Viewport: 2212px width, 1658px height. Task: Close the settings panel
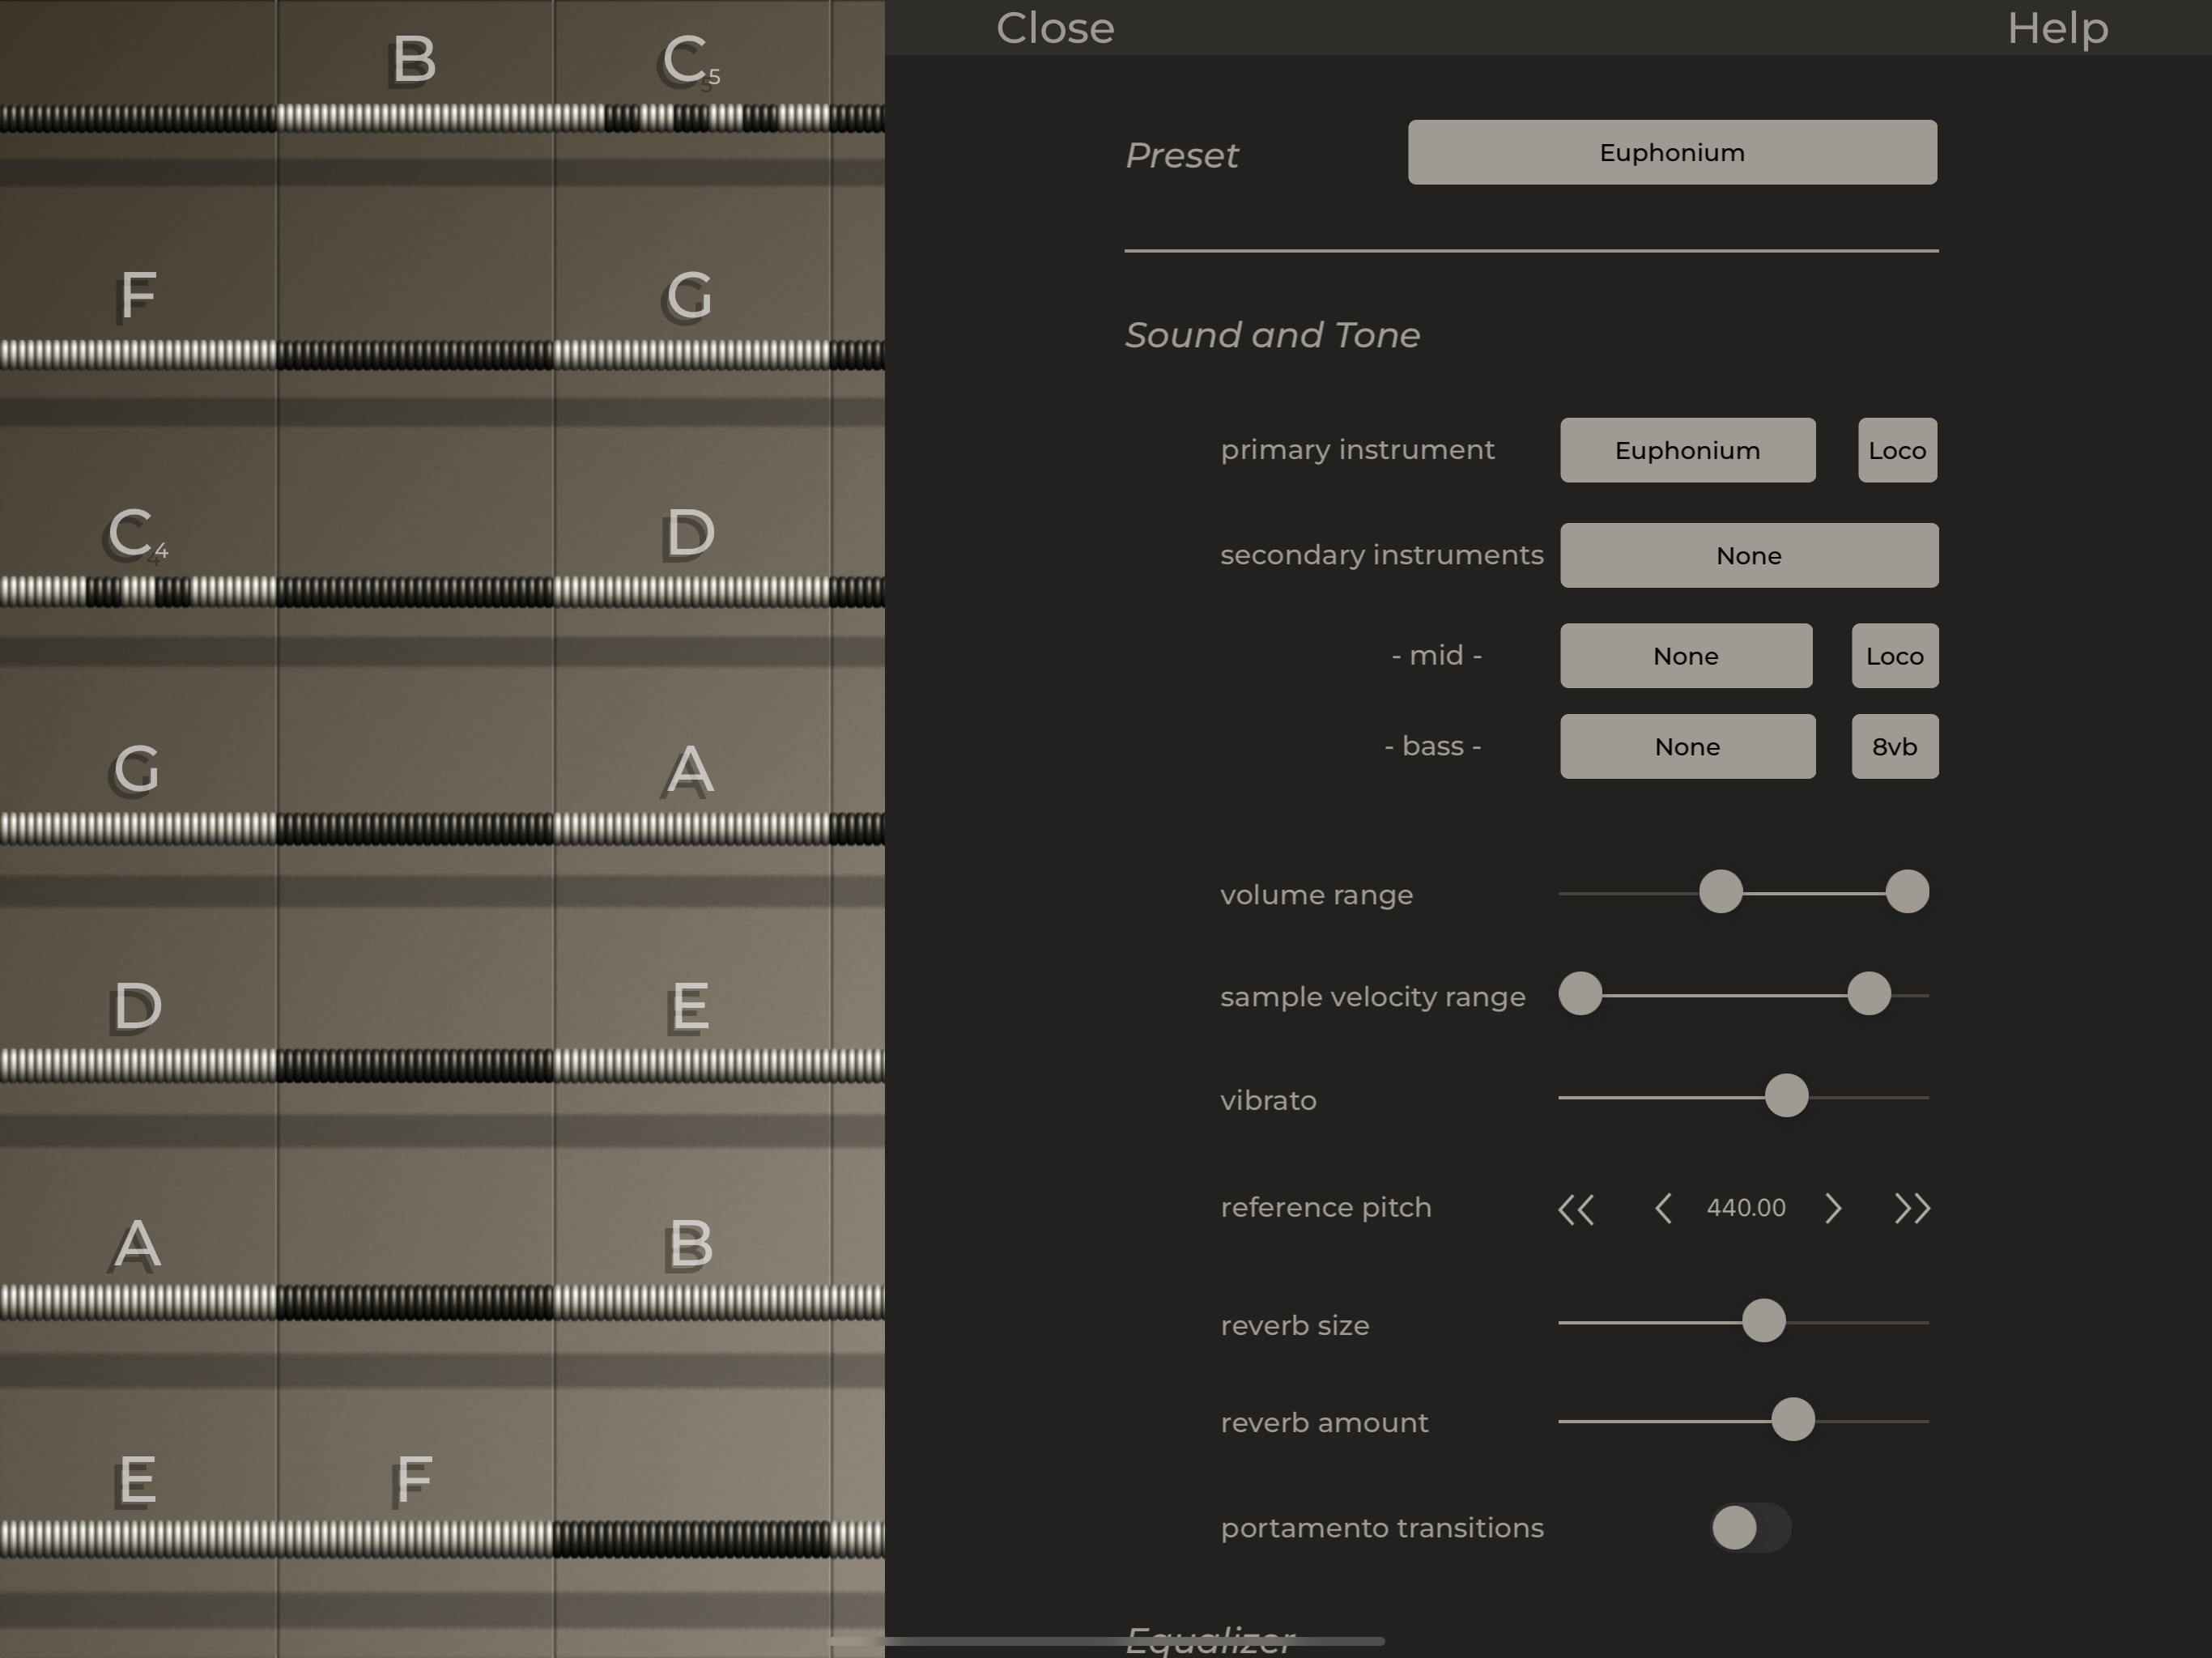(x=1055, y=28)
